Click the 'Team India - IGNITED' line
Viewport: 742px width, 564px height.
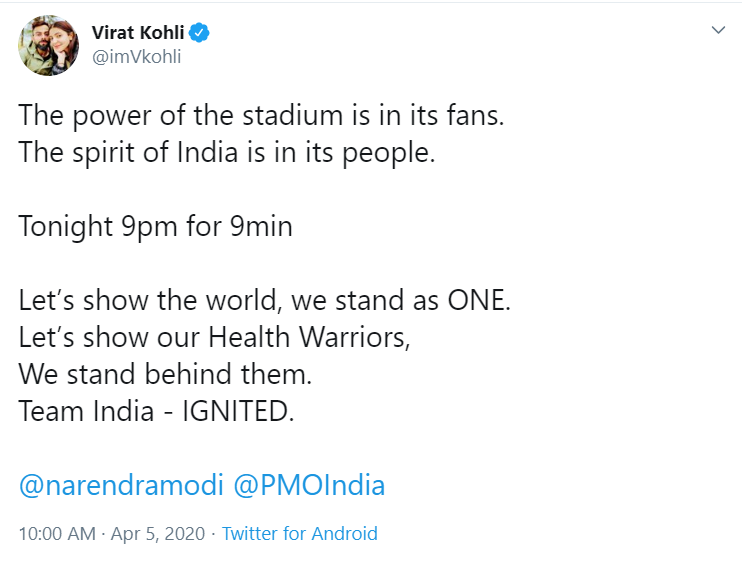[x=156, y=412]
